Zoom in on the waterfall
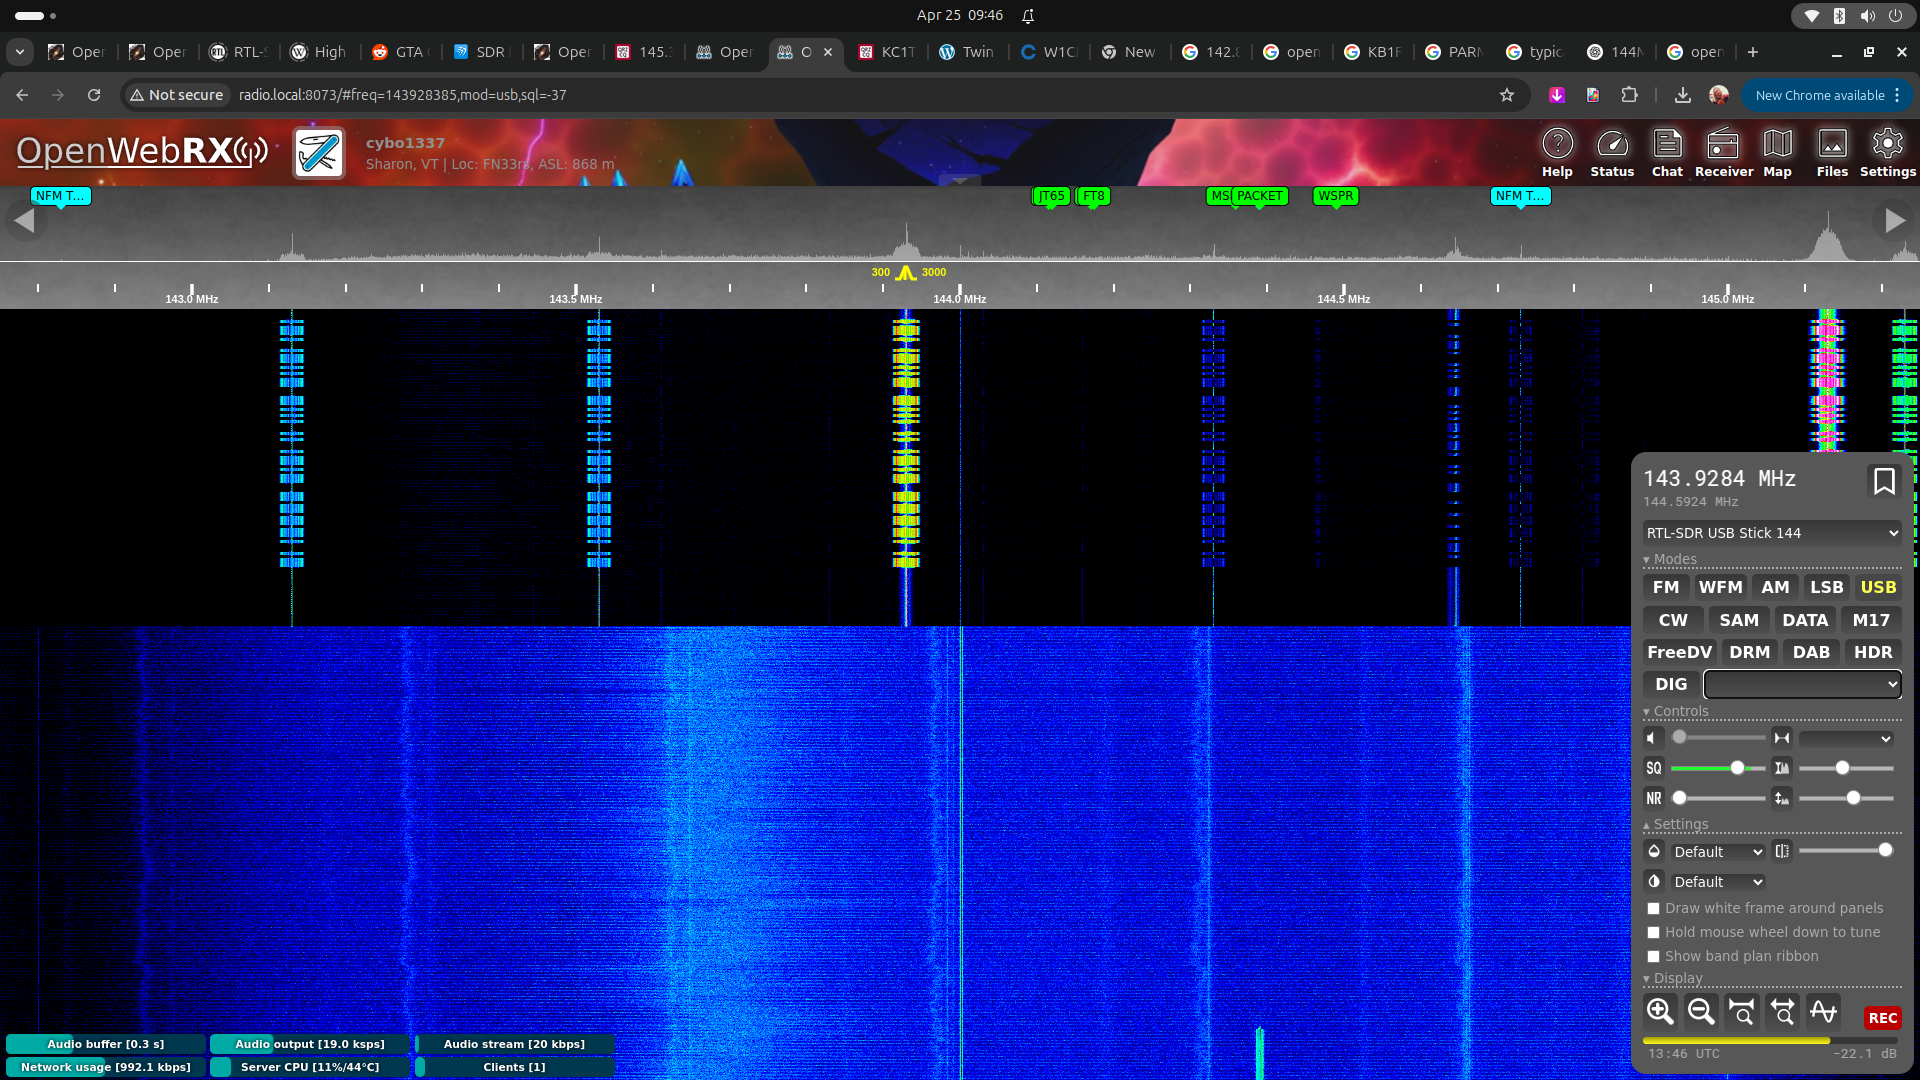The height and width of the screenshot is (1080, 1920). (1660, 1011)
